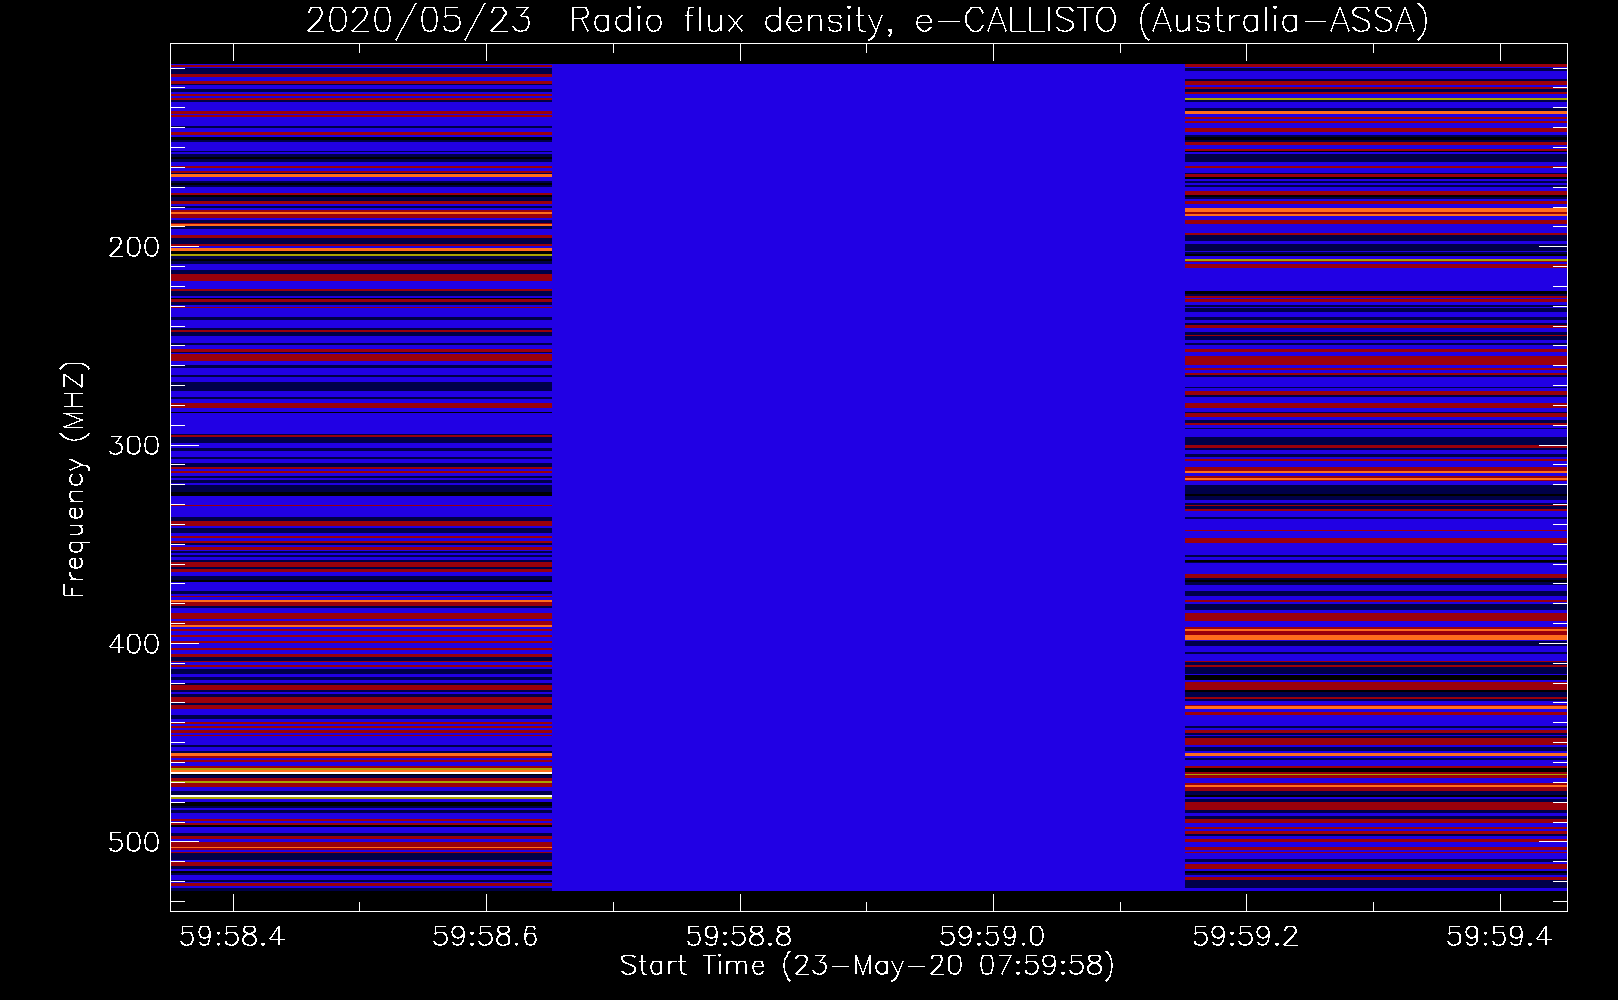Click the frequency tick label '400'
Viewport: 1618px width, 1000px height.
[134, 644]
